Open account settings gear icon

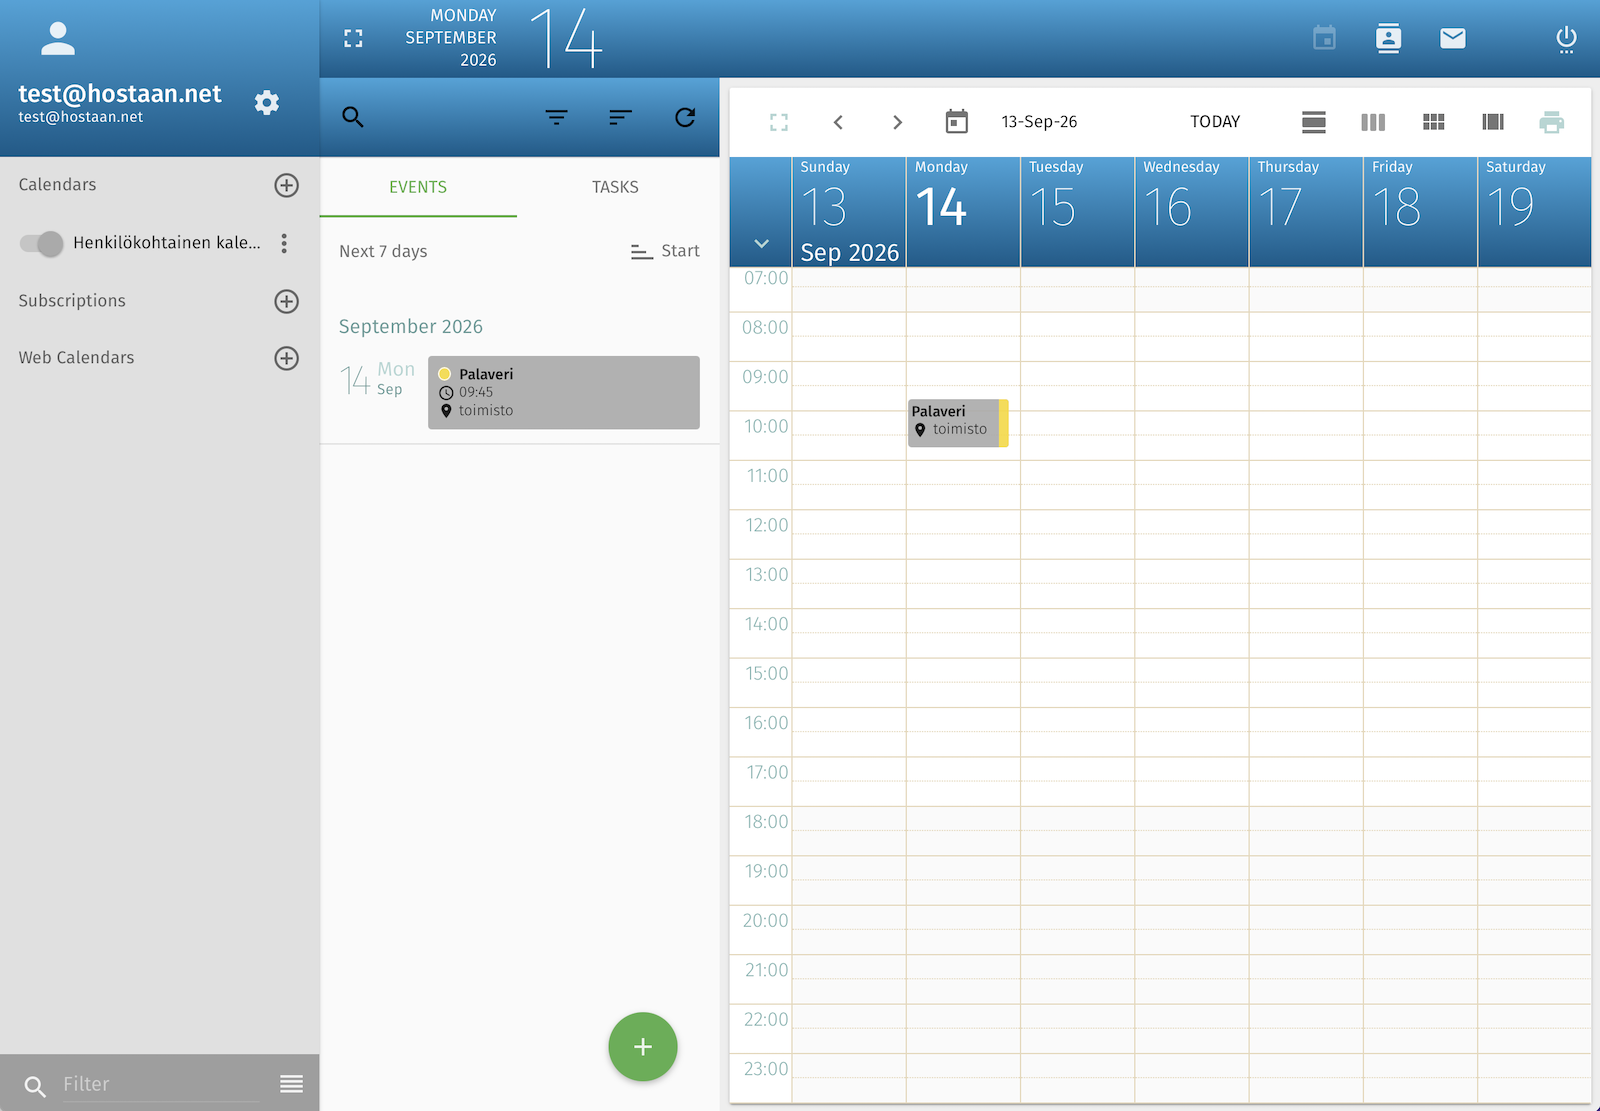pos(267,102)
